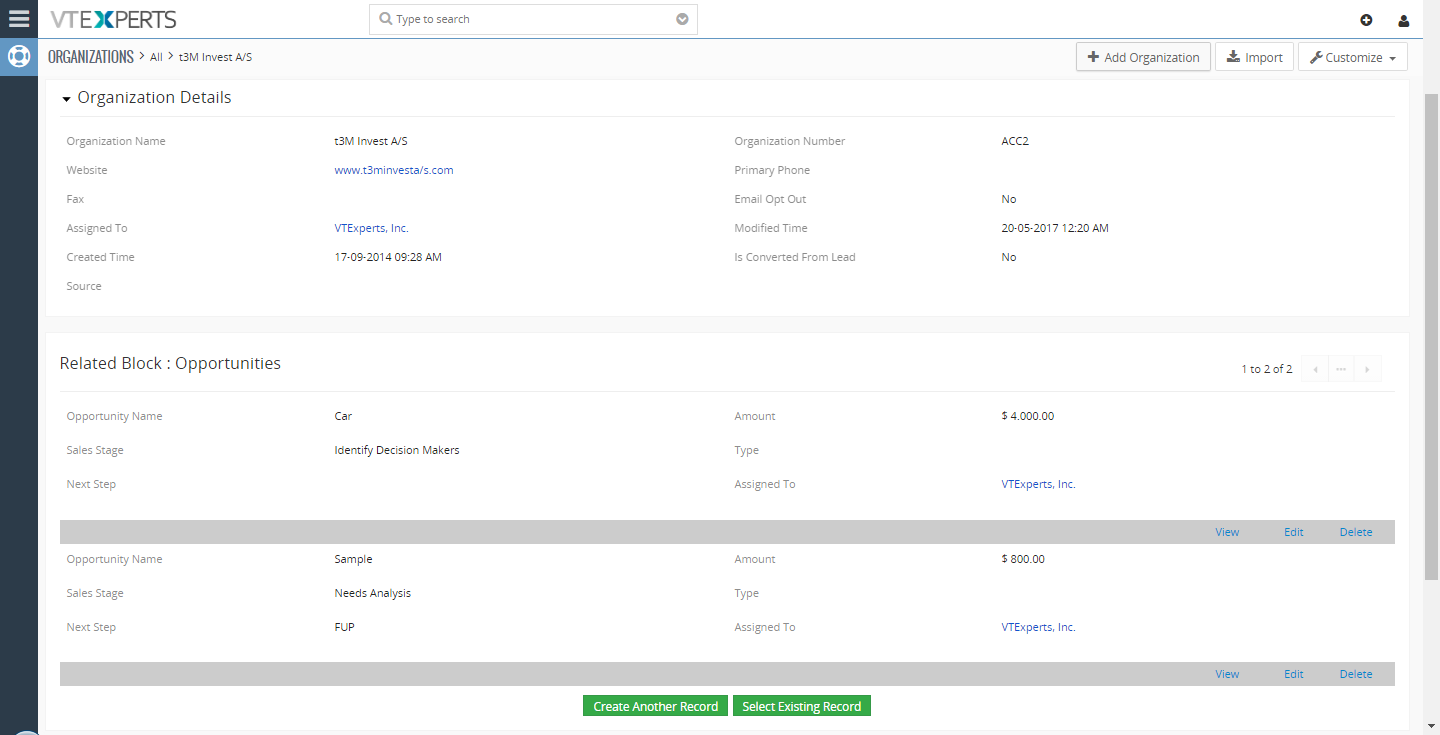The height and width of the screenshot is (735, 1440).
Task: Select the Needs Analysis sales stage
Action: click(x=373, y=593)
